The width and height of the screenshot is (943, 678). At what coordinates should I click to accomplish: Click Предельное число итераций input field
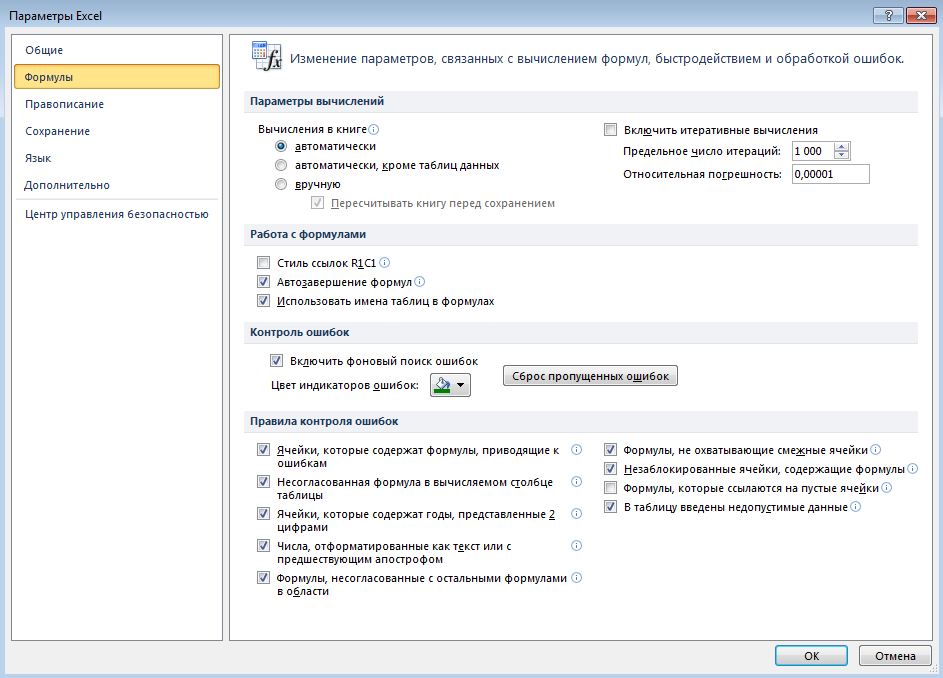pyautogui.click(x=812, y=151)
